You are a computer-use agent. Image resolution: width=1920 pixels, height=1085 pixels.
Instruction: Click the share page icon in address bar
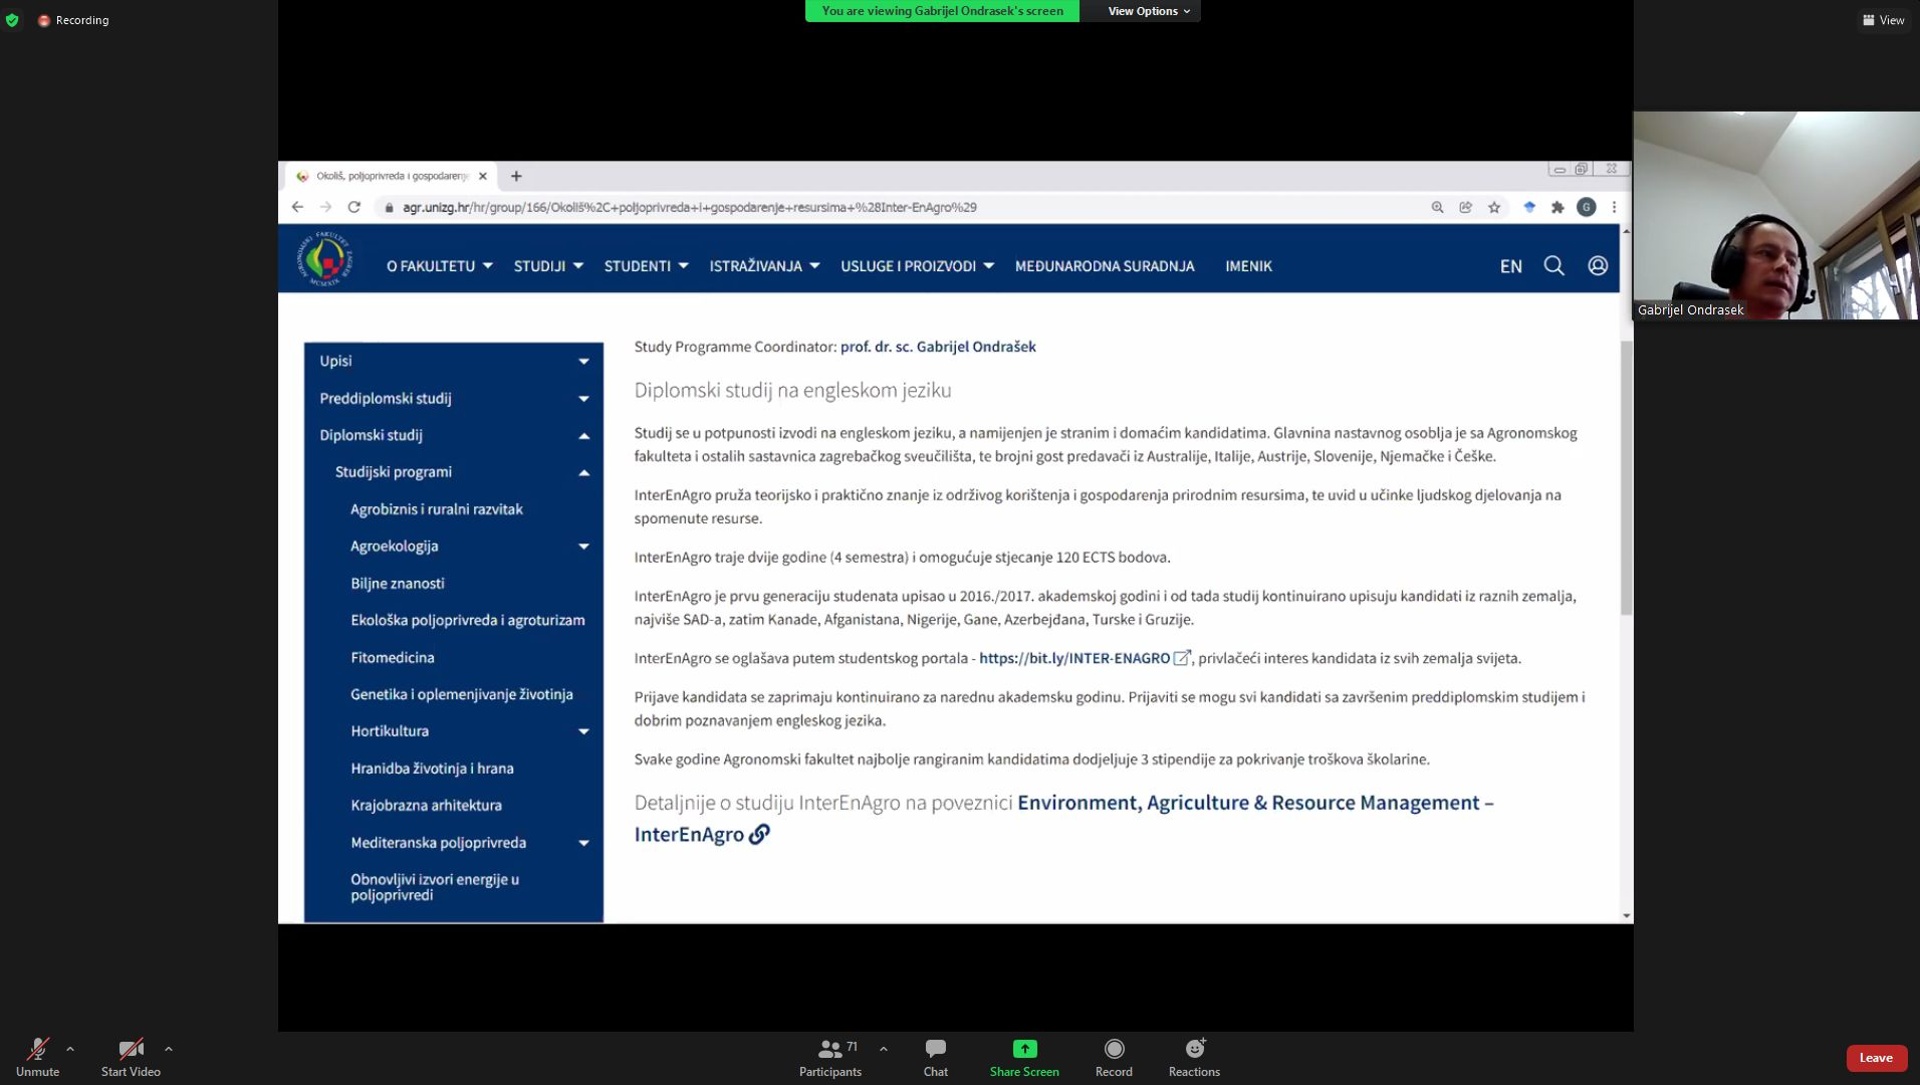1465,207
